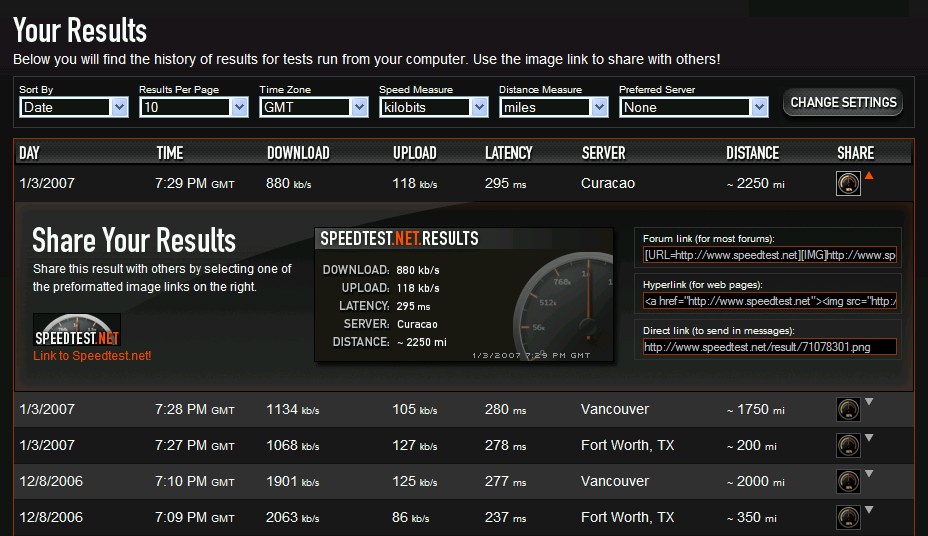
Task: Open the Distance Measure dropdown
Action: click(553, 107)
